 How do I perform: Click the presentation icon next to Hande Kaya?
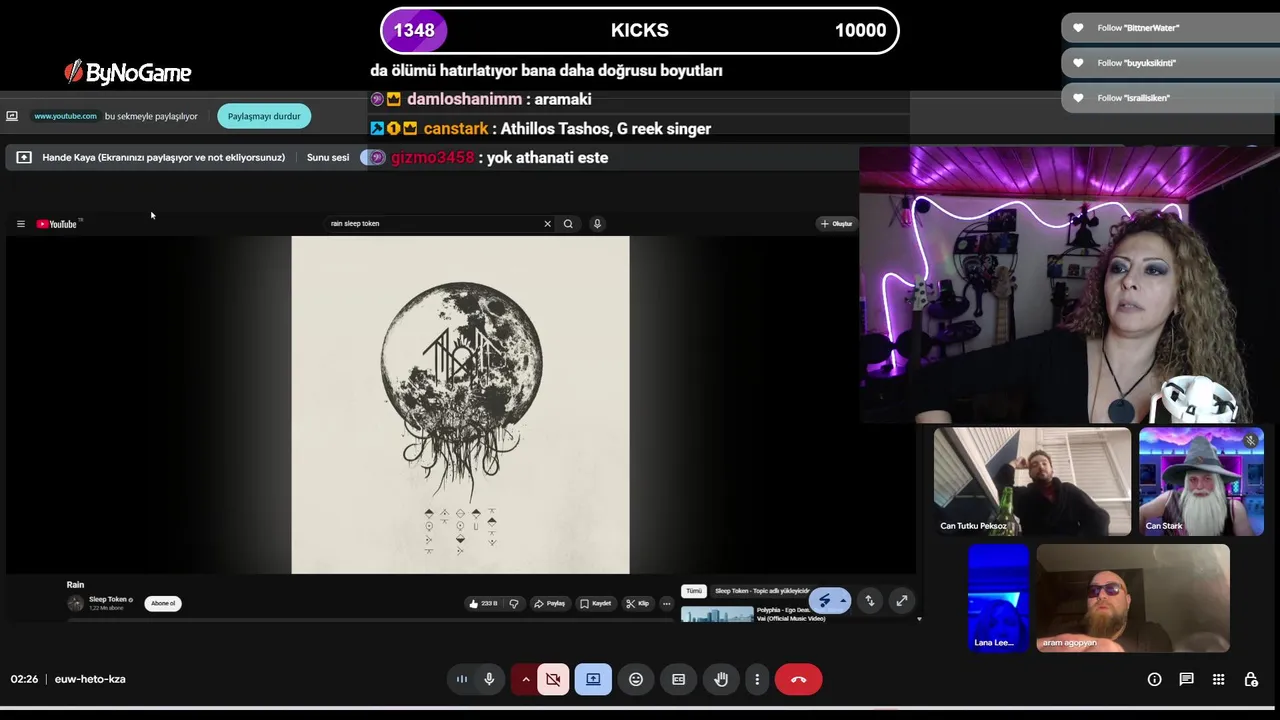(24, 157)
